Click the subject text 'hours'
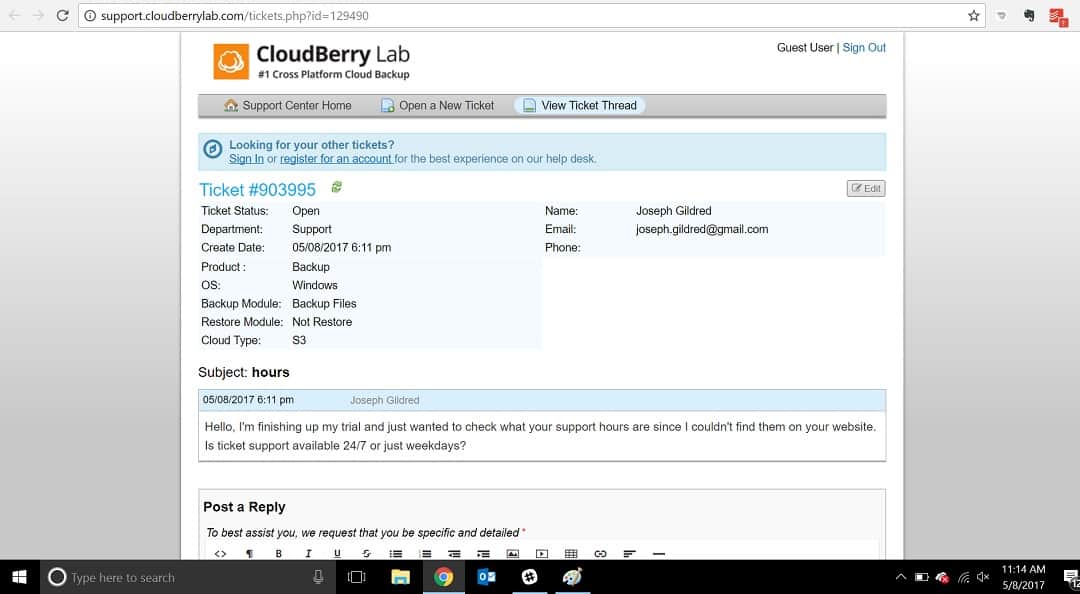The image size is (1080, 594). pos(271,372)
